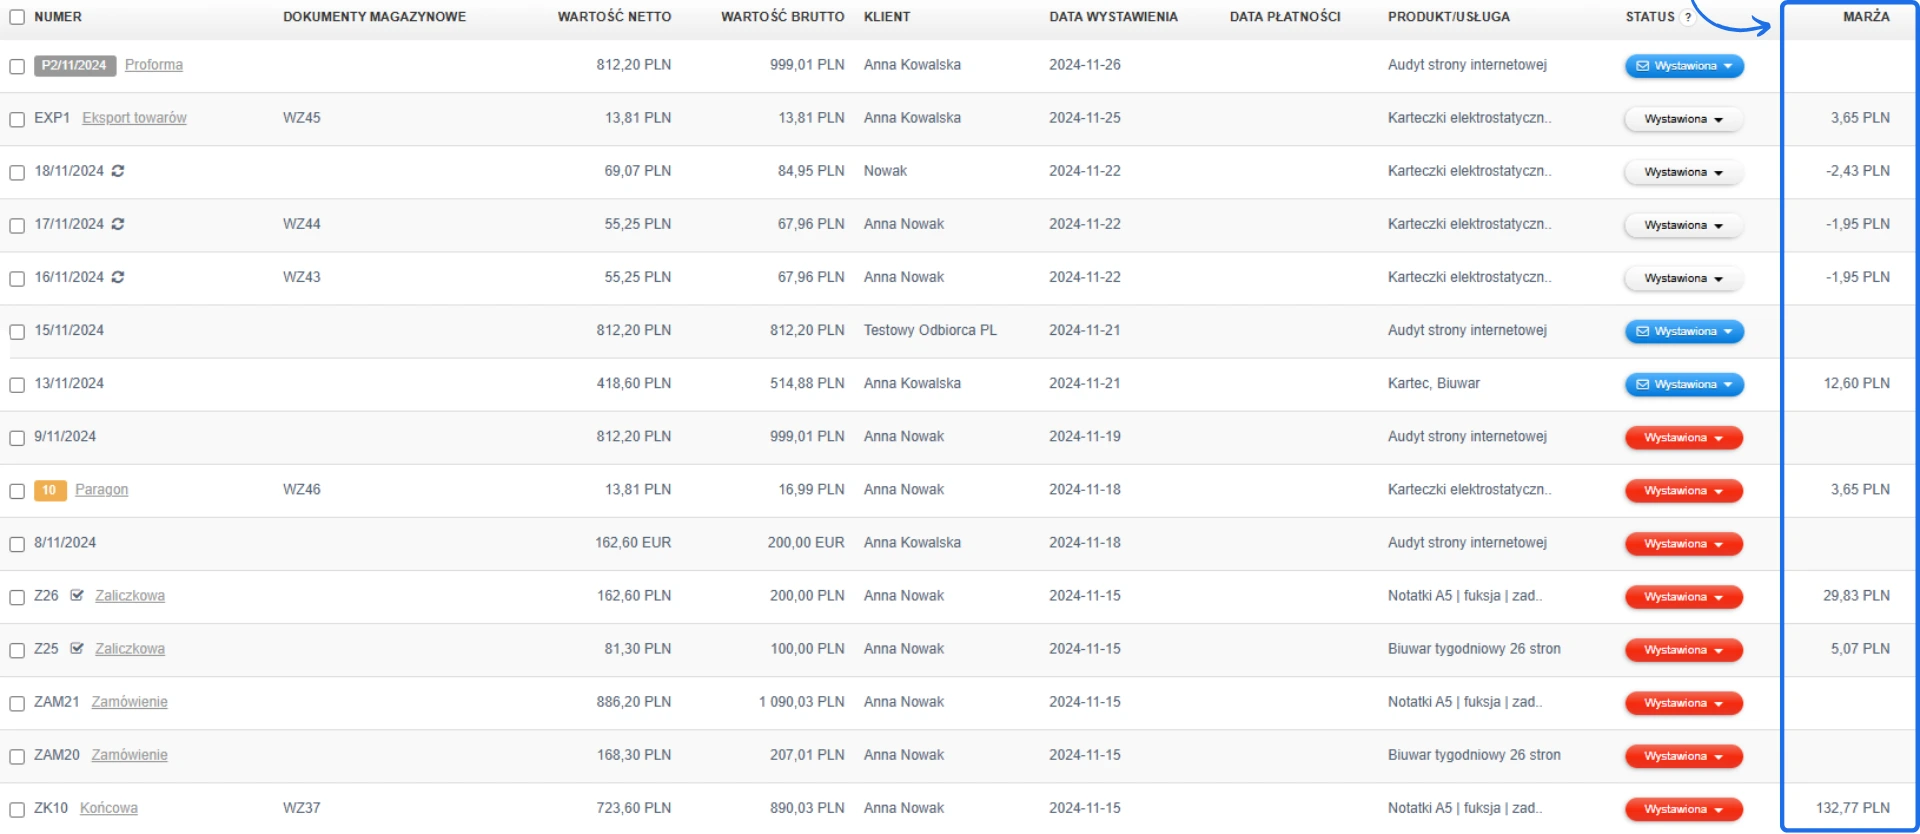
Task: Click the envelope icon in the 15/11/2024 status button
Action: (1642, 331)
